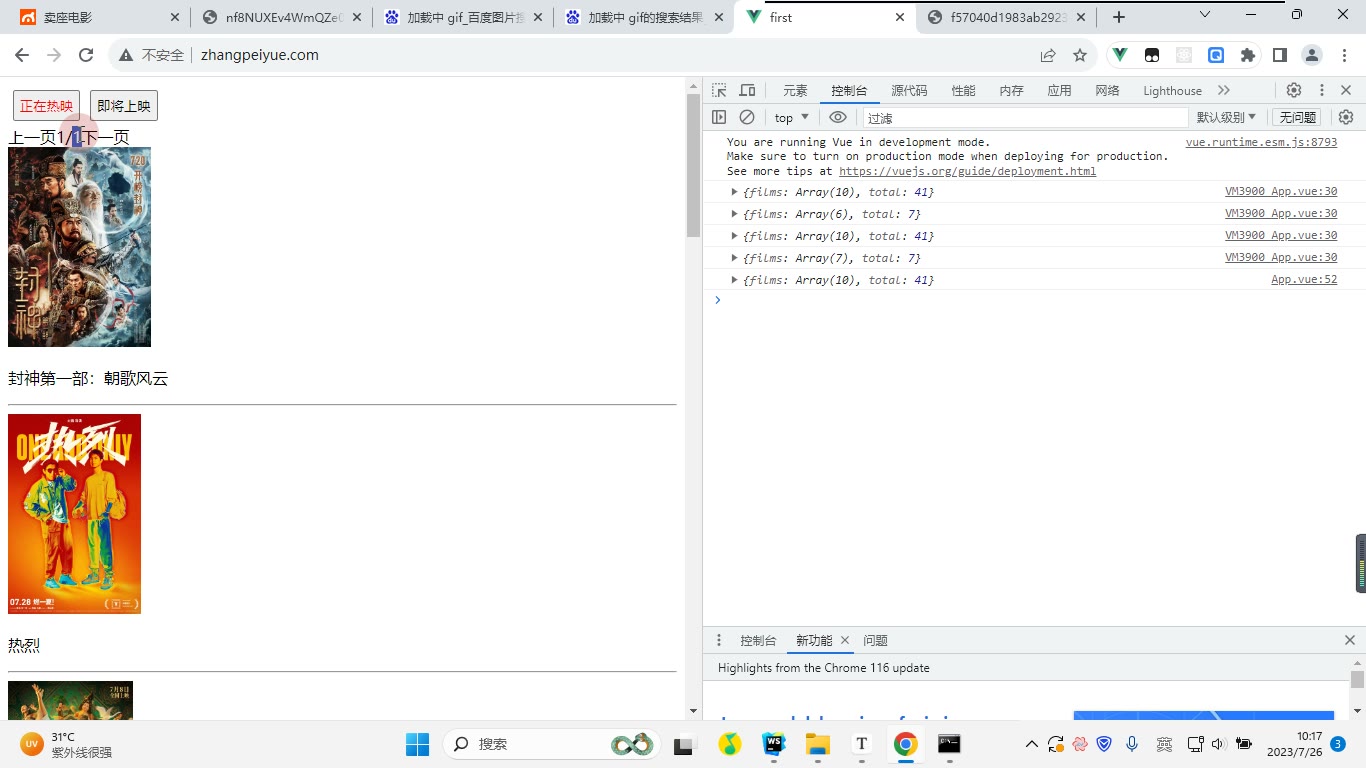Switch to the 元素 tab
The height and width of the screenshot is (768, 1366).
click(x=795, y=90)
